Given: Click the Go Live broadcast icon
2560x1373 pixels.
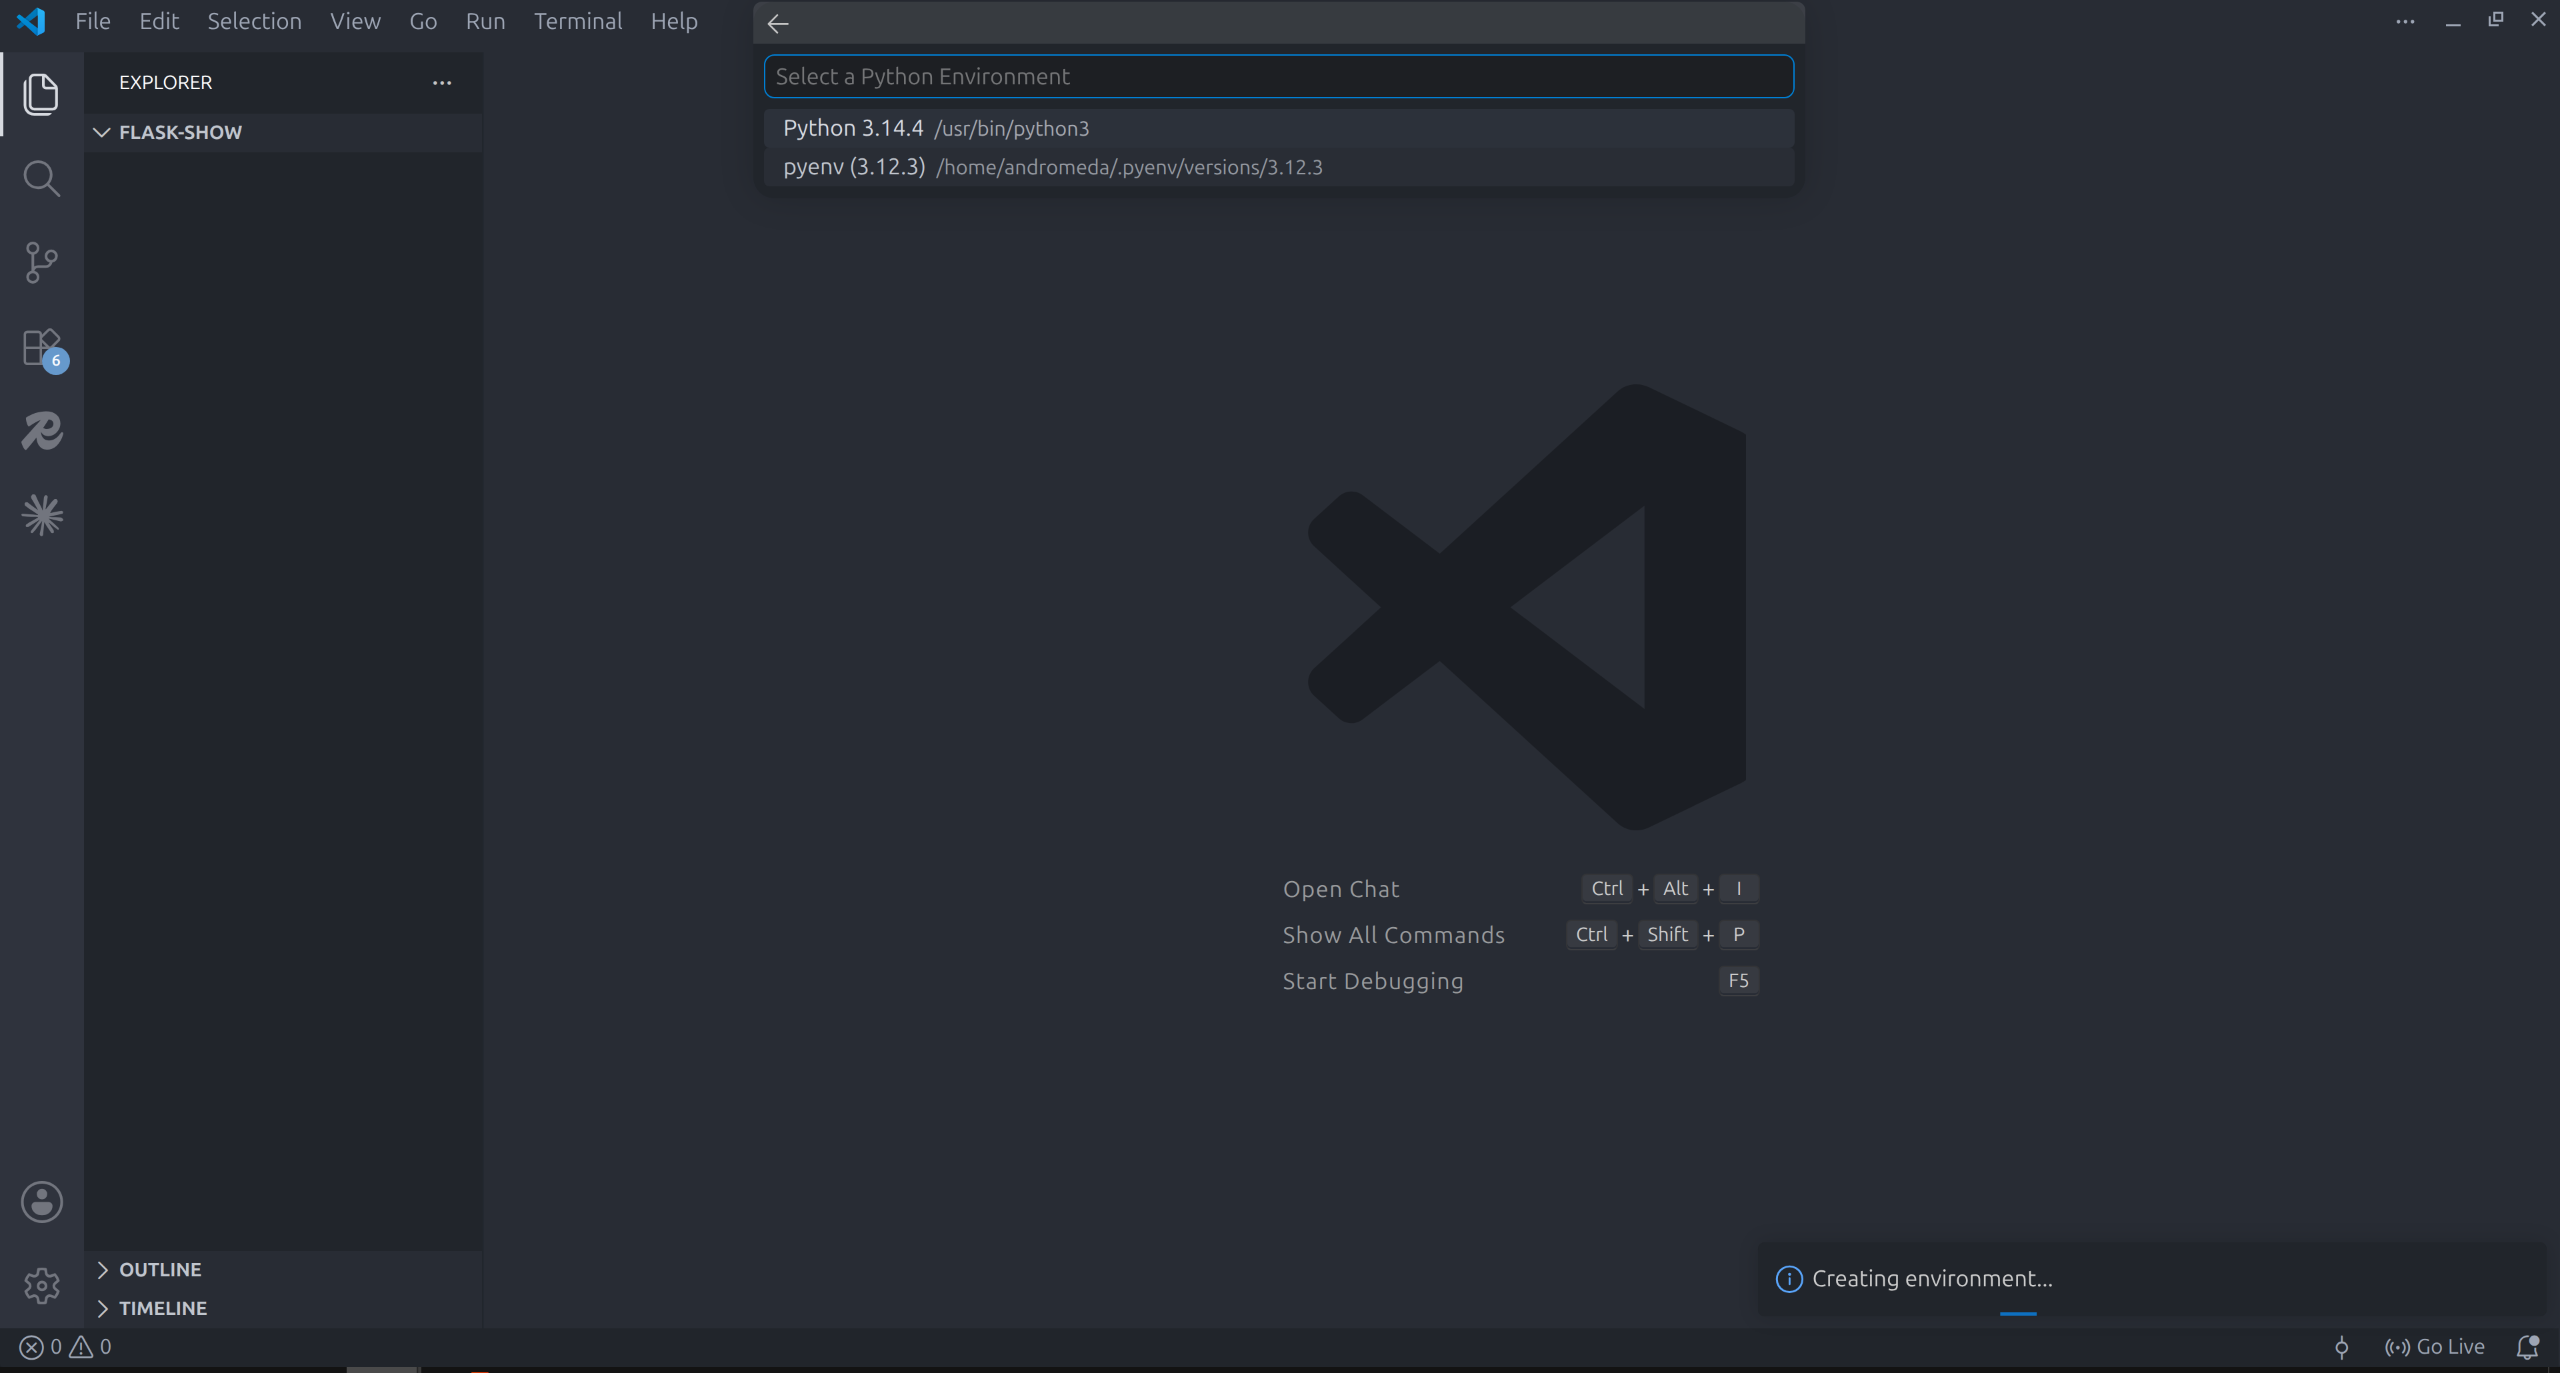Looking at the screenshot, I should [x=2397, y=1347].
